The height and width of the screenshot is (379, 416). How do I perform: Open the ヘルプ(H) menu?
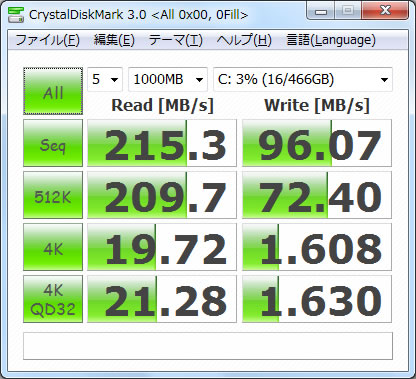244,40
